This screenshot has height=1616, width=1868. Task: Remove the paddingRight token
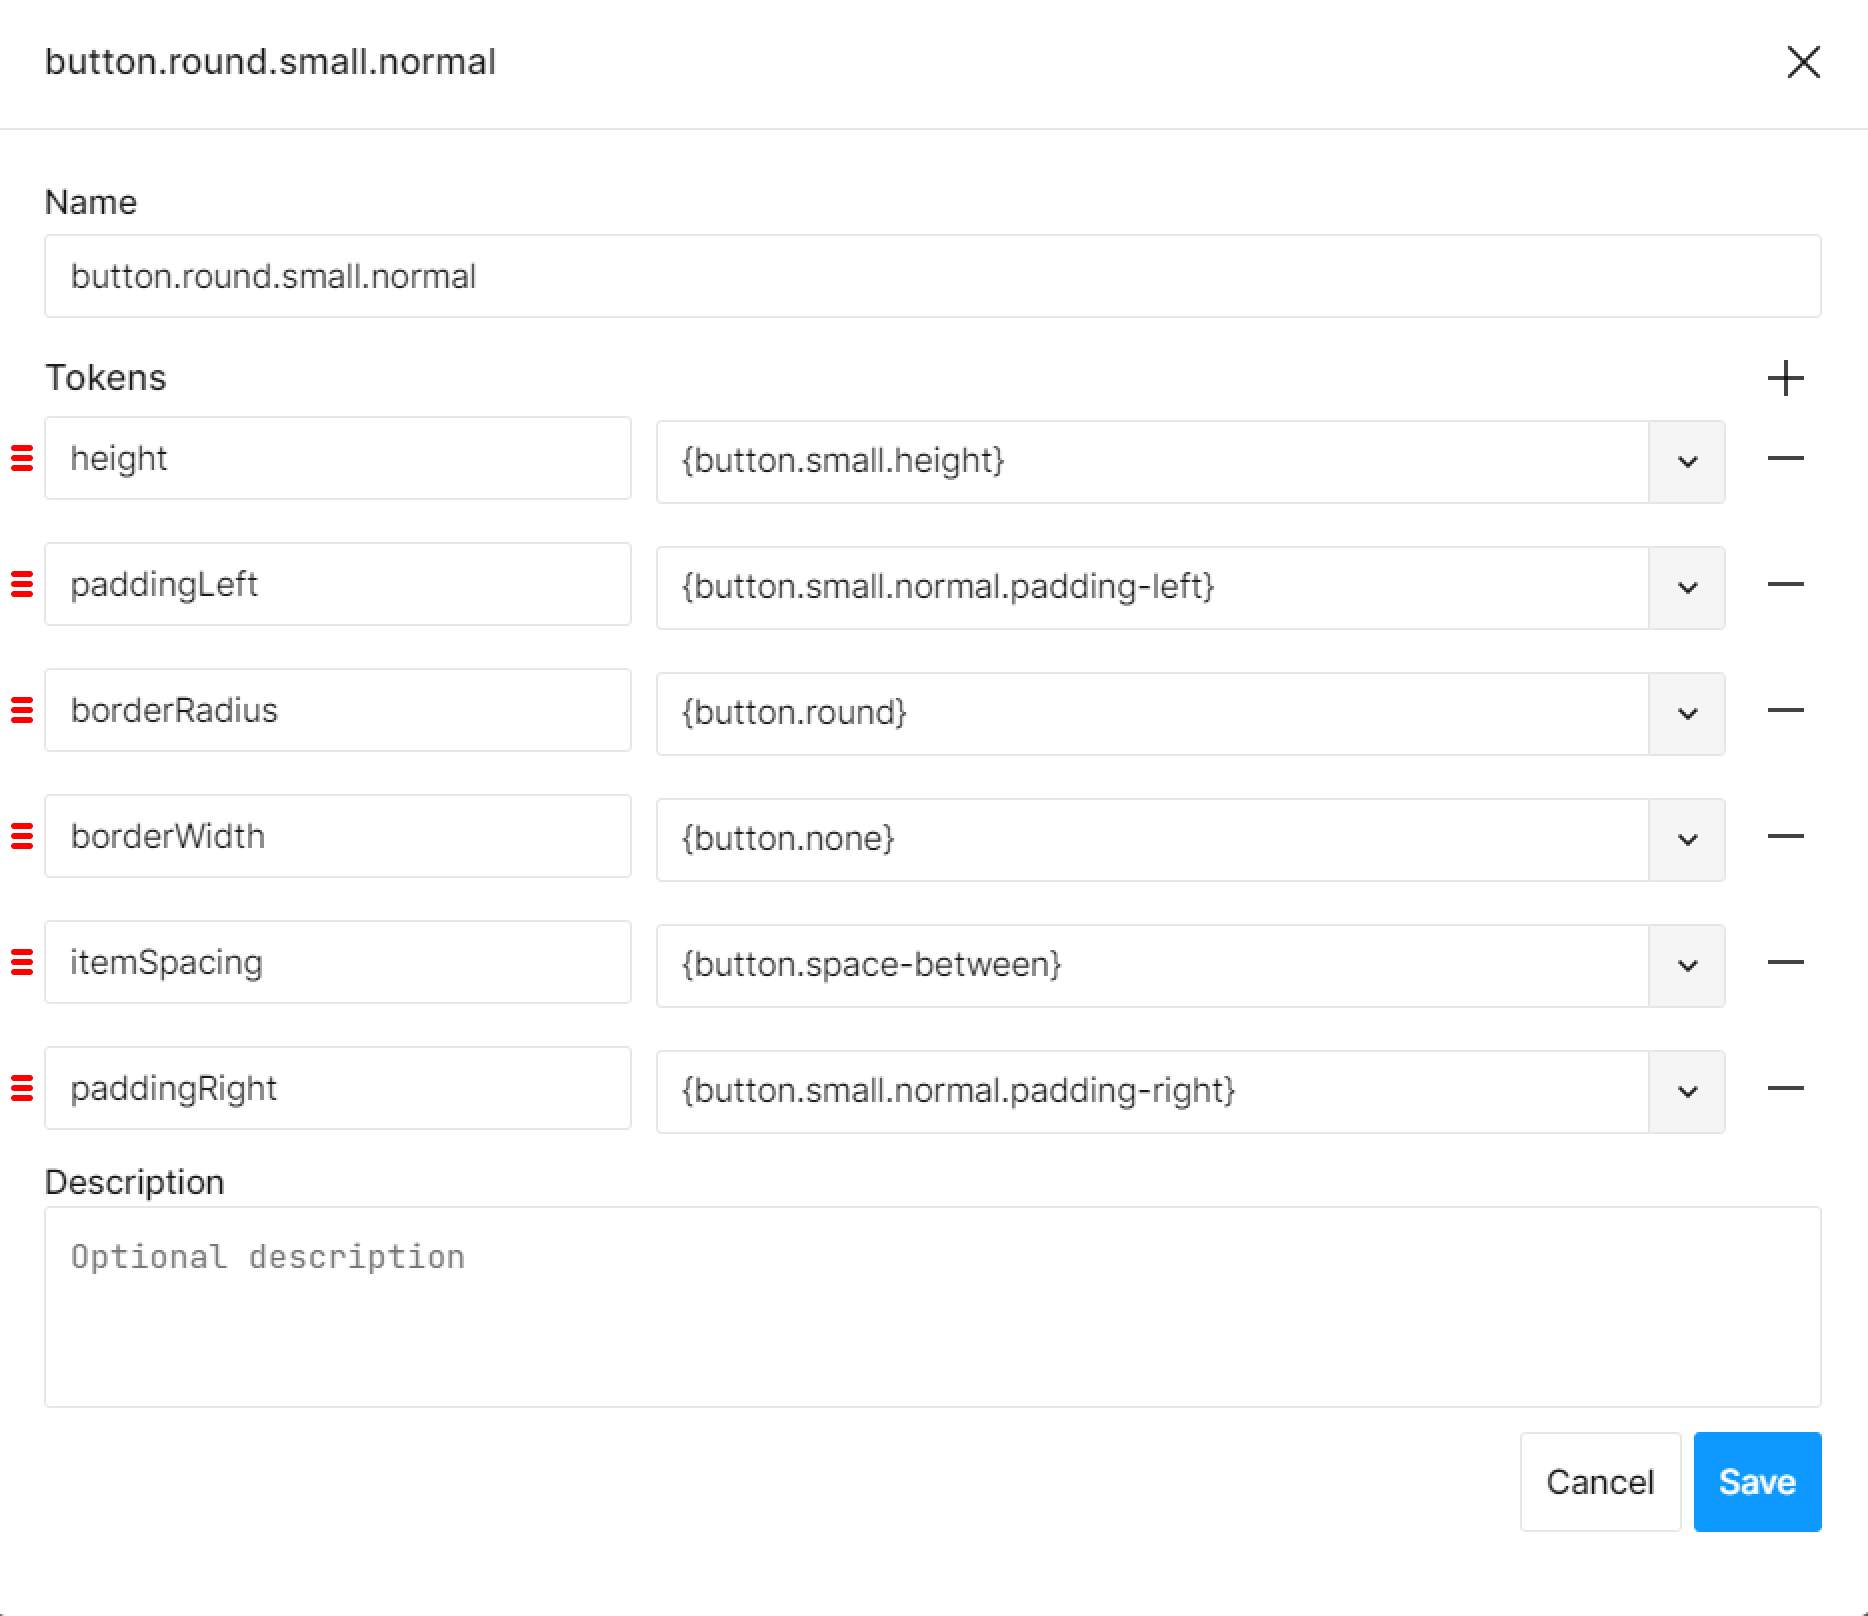click(x=1786, y=1088)
